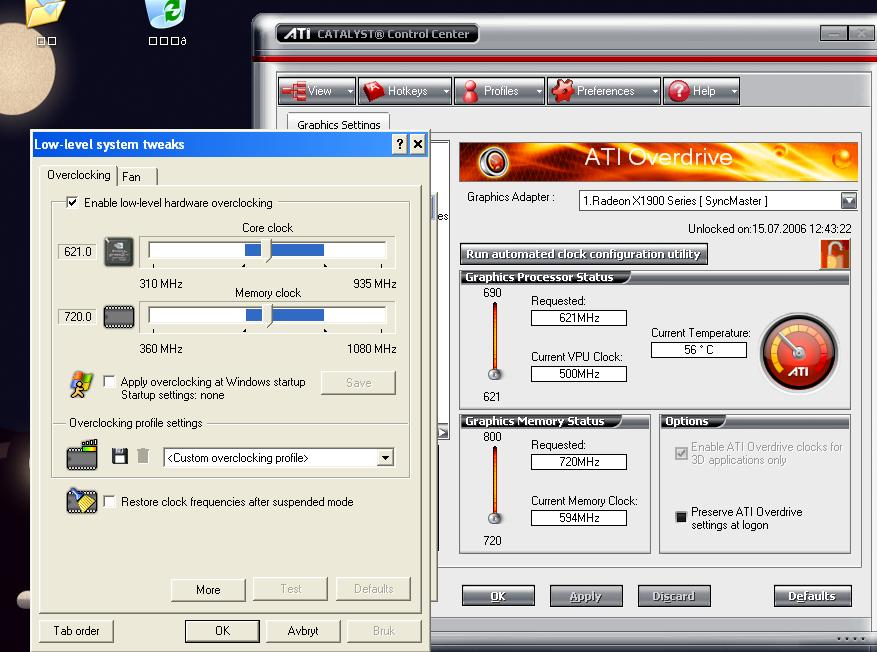The height and width of the screenshot is (652, 877).
Task: Check Restore clock frequencies after suspended mode
Action: (x=110, y=502)
